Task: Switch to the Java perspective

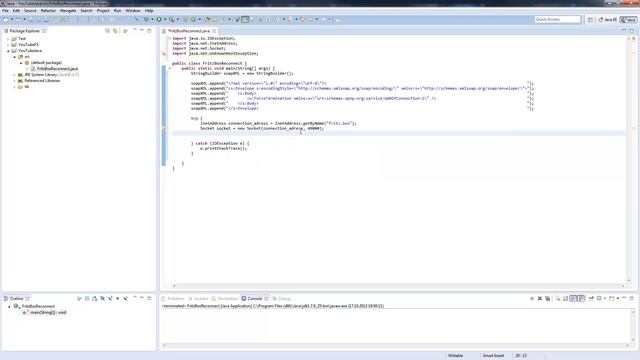Action: (629, 20)
